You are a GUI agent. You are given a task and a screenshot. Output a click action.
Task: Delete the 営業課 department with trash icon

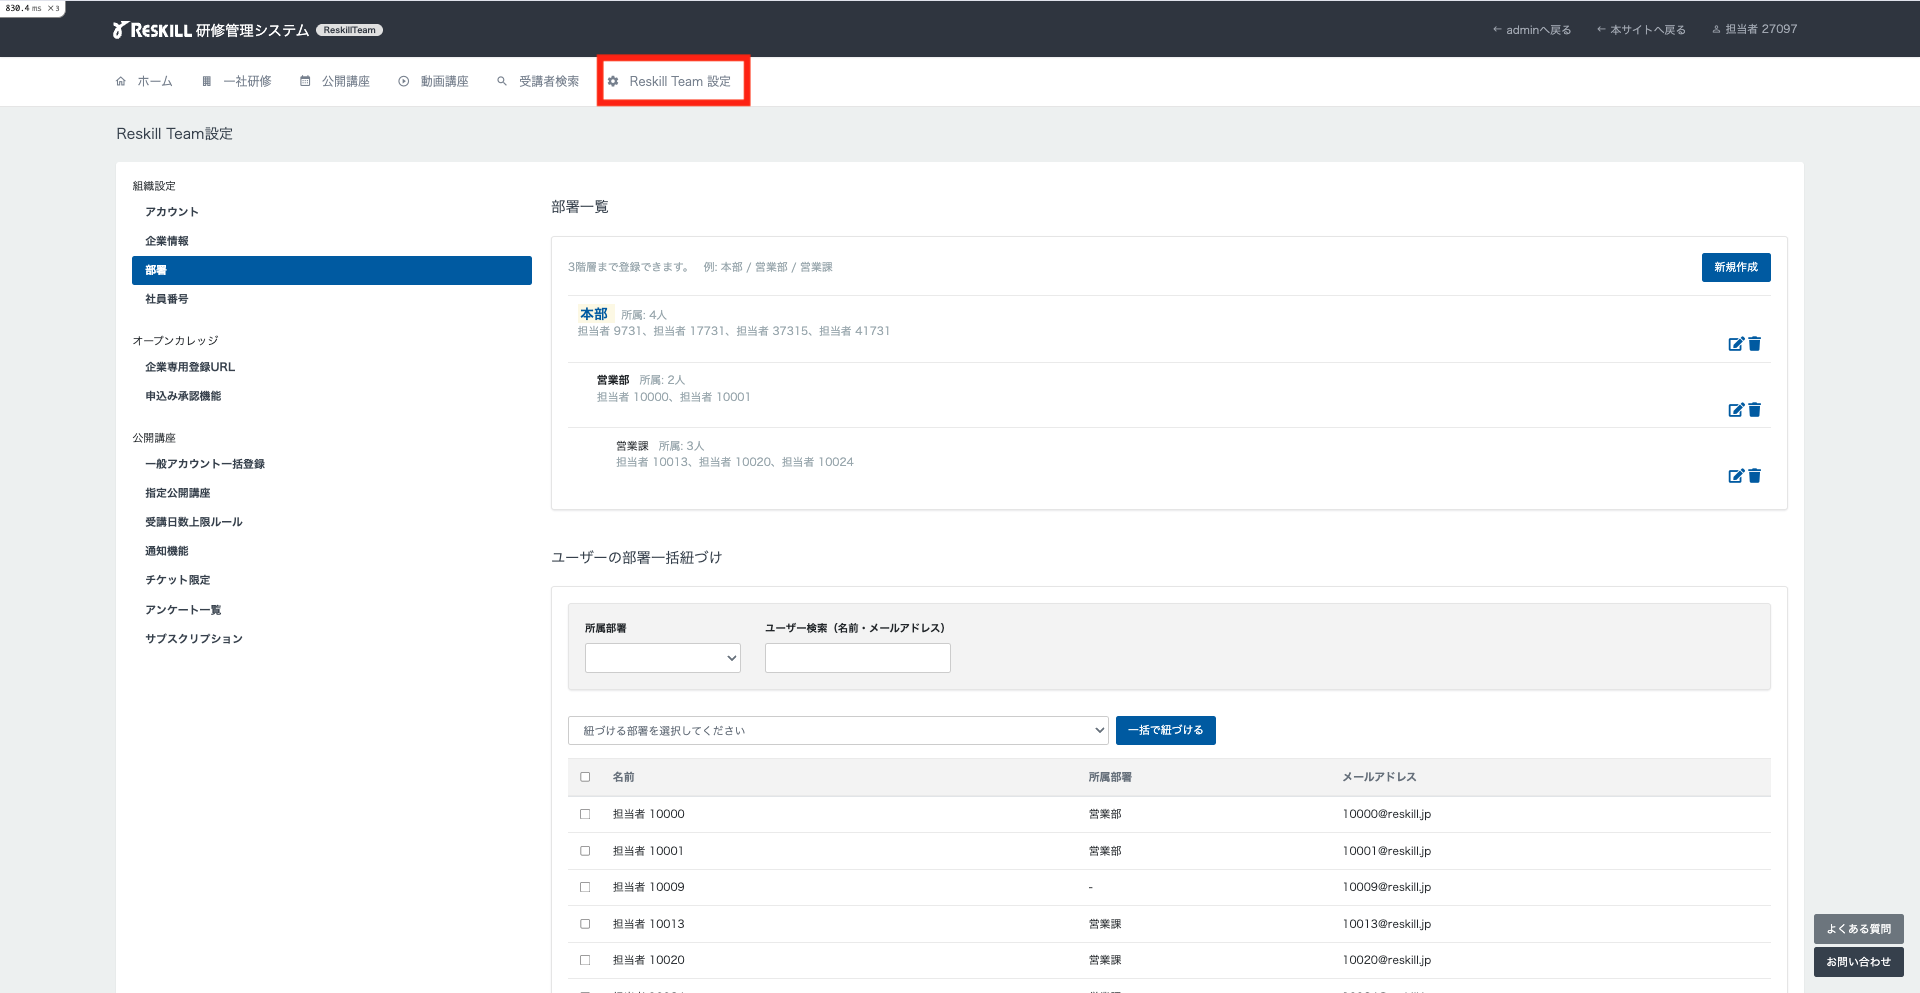(1754, 476)
